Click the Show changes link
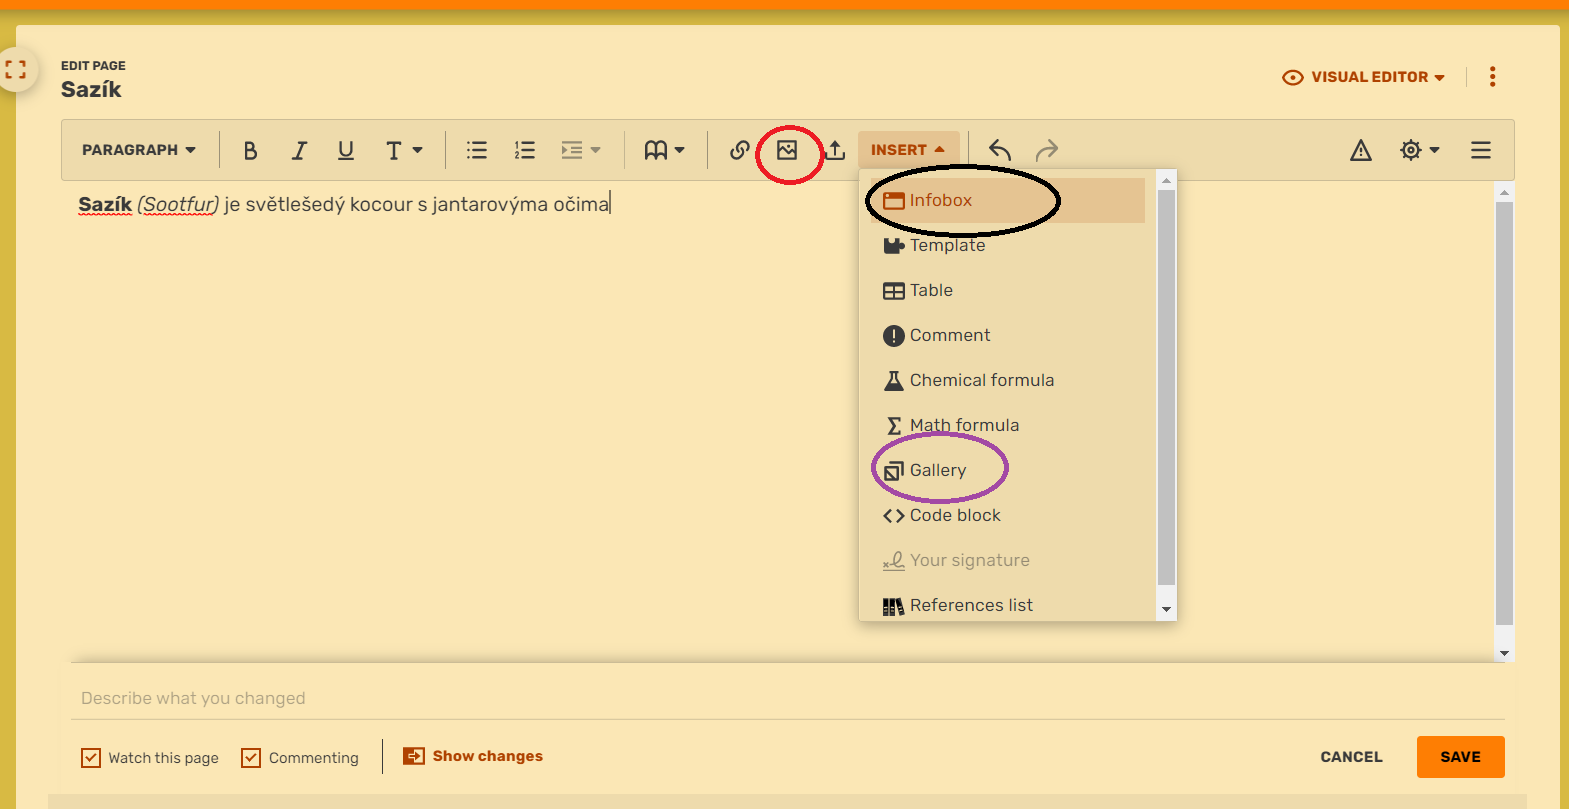 click(x=473, y=756)
